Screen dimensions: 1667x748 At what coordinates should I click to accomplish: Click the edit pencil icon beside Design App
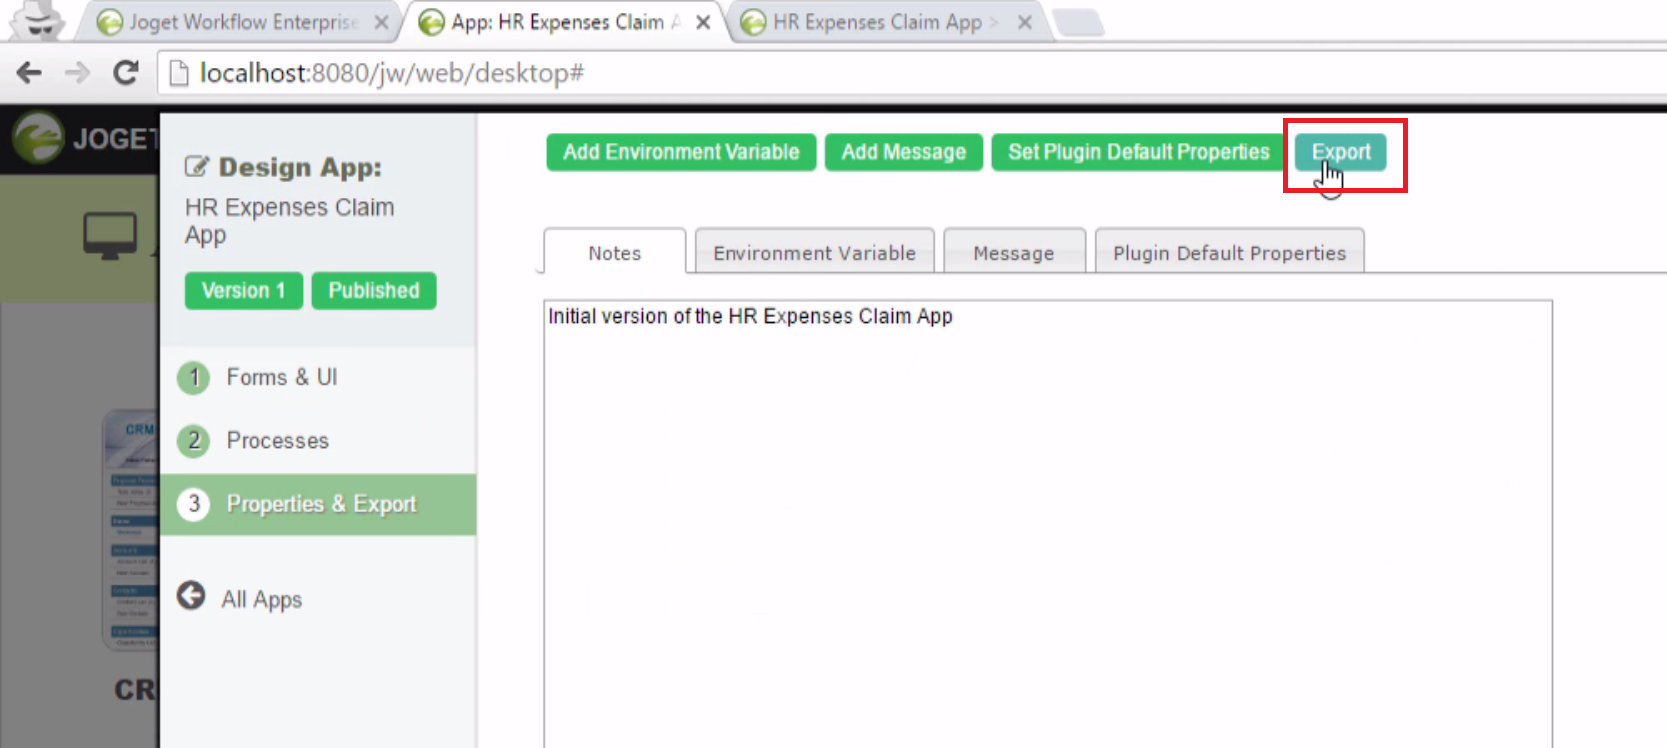tap(197, 167)
